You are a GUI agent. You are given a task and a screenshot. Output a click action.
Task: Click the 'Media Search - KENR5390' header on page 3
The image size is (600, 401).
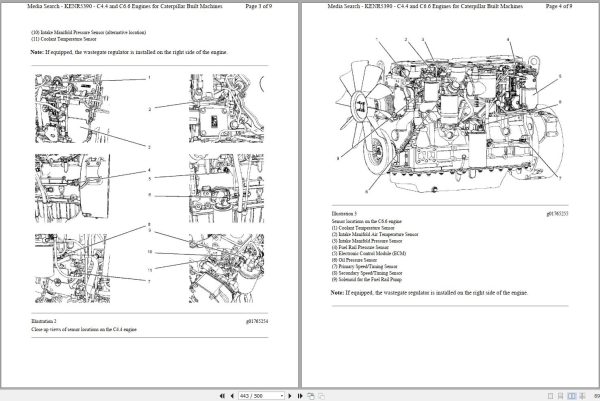[125, 6]
